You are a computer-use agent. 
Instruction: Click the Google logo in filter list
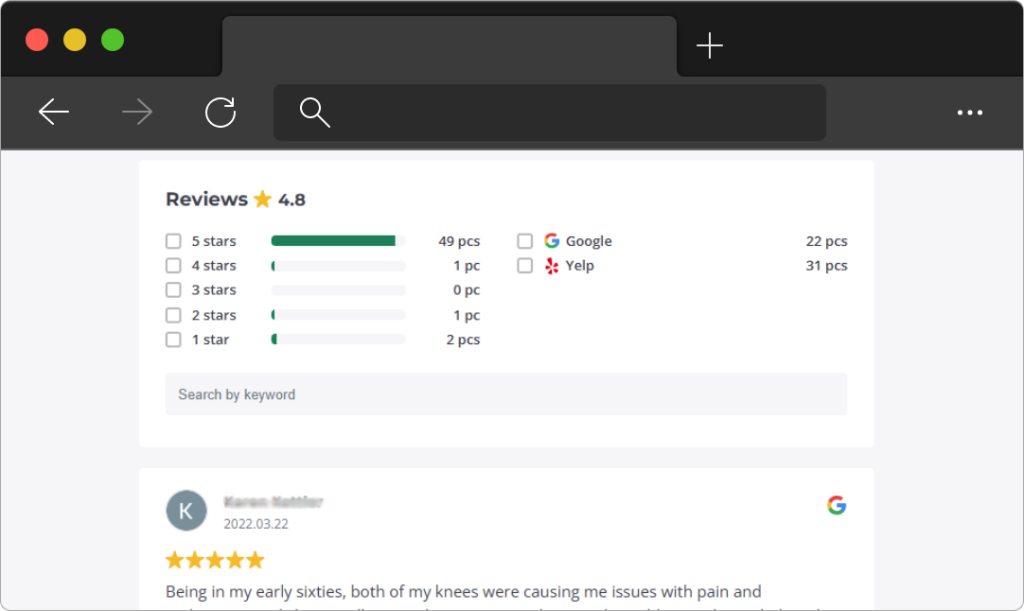pyautogui.click(x=552, y=241)
